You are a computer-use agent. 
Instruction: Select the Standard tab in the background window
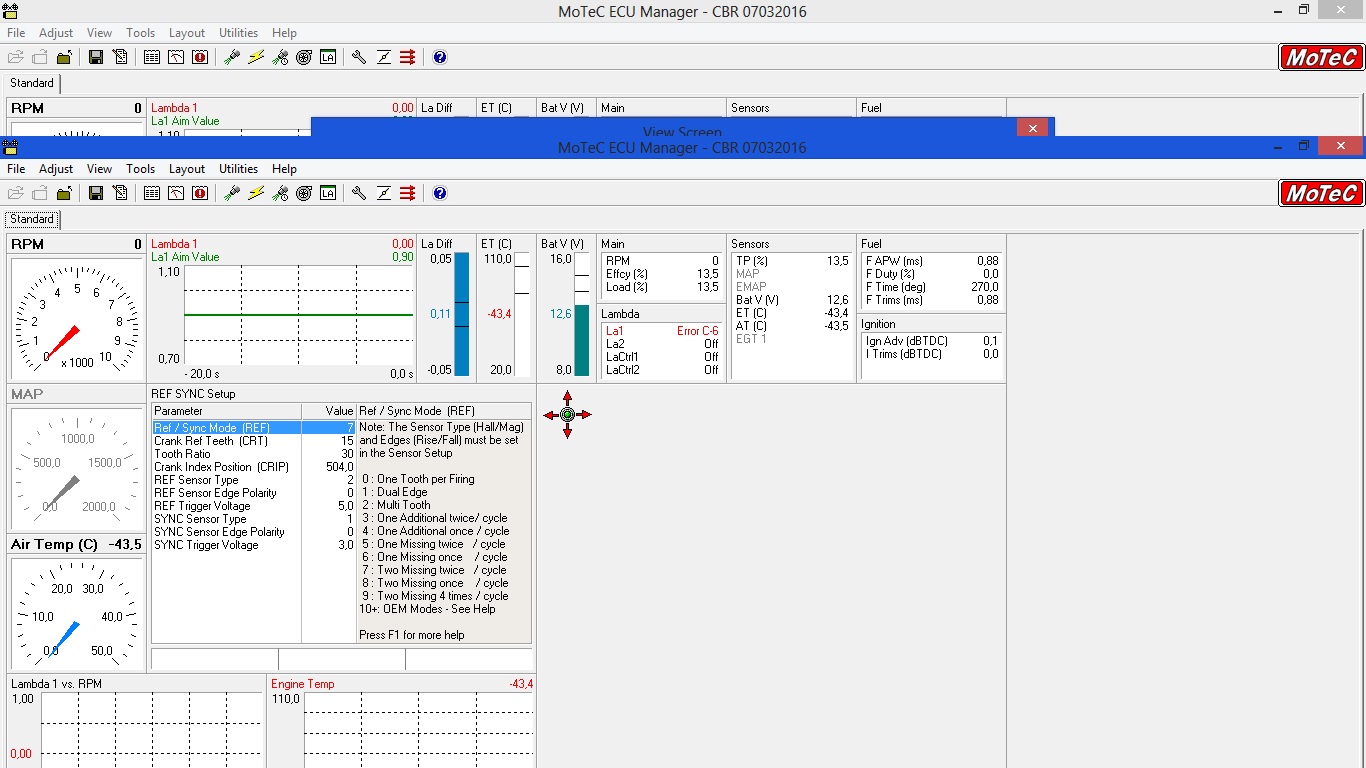(32, 83)
